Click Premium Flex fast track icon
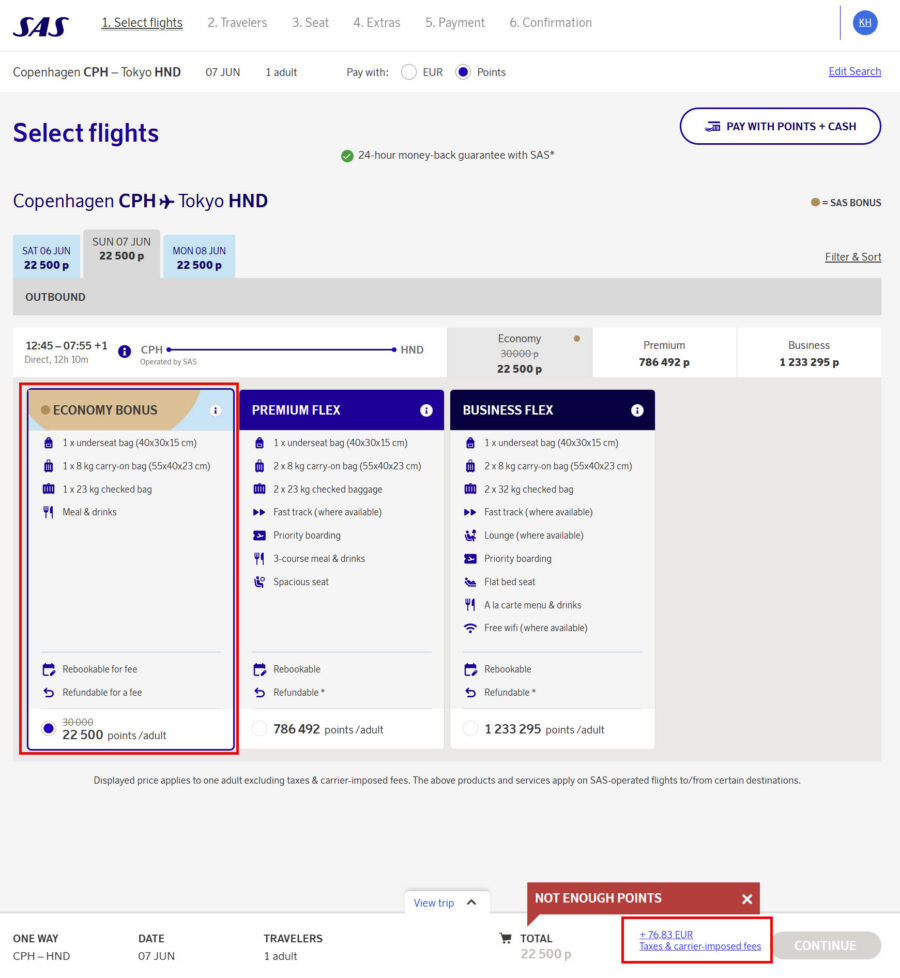Viewport: 900px width, 978px height. [x=259, y=512]
